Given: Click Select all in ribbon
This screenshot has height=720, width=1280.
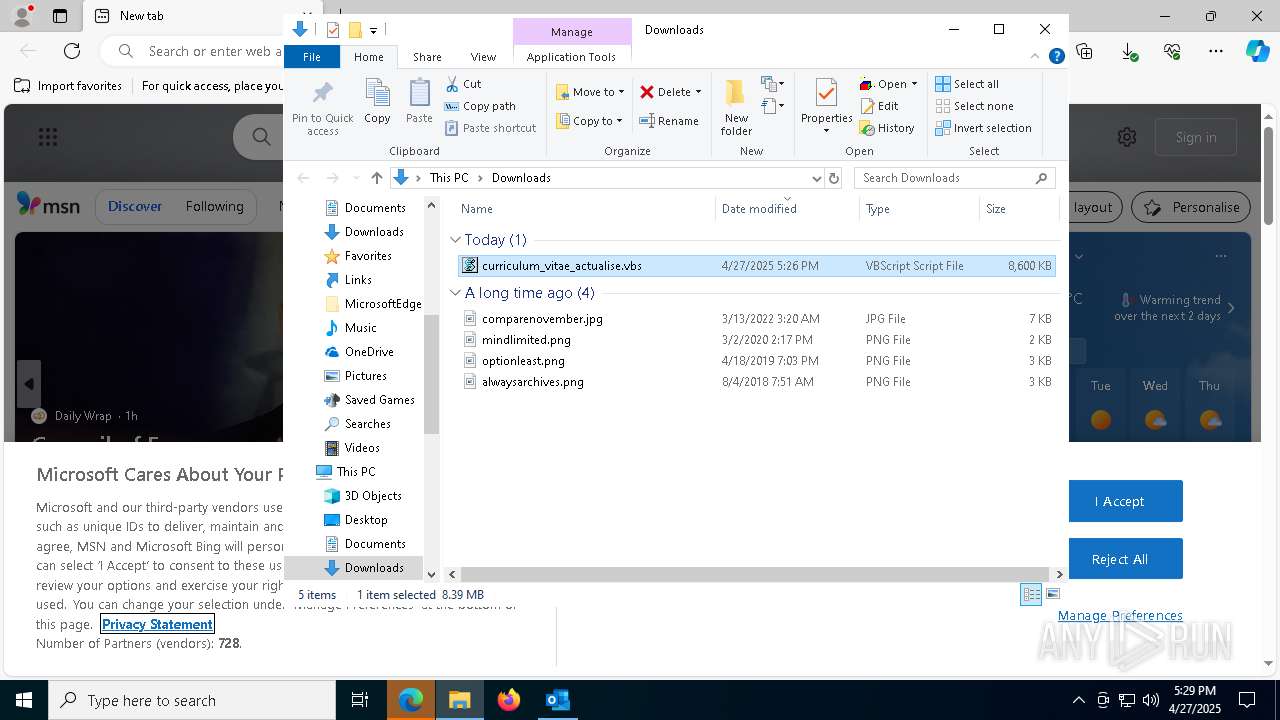Looking at the screenshot, I should point(967,84).
